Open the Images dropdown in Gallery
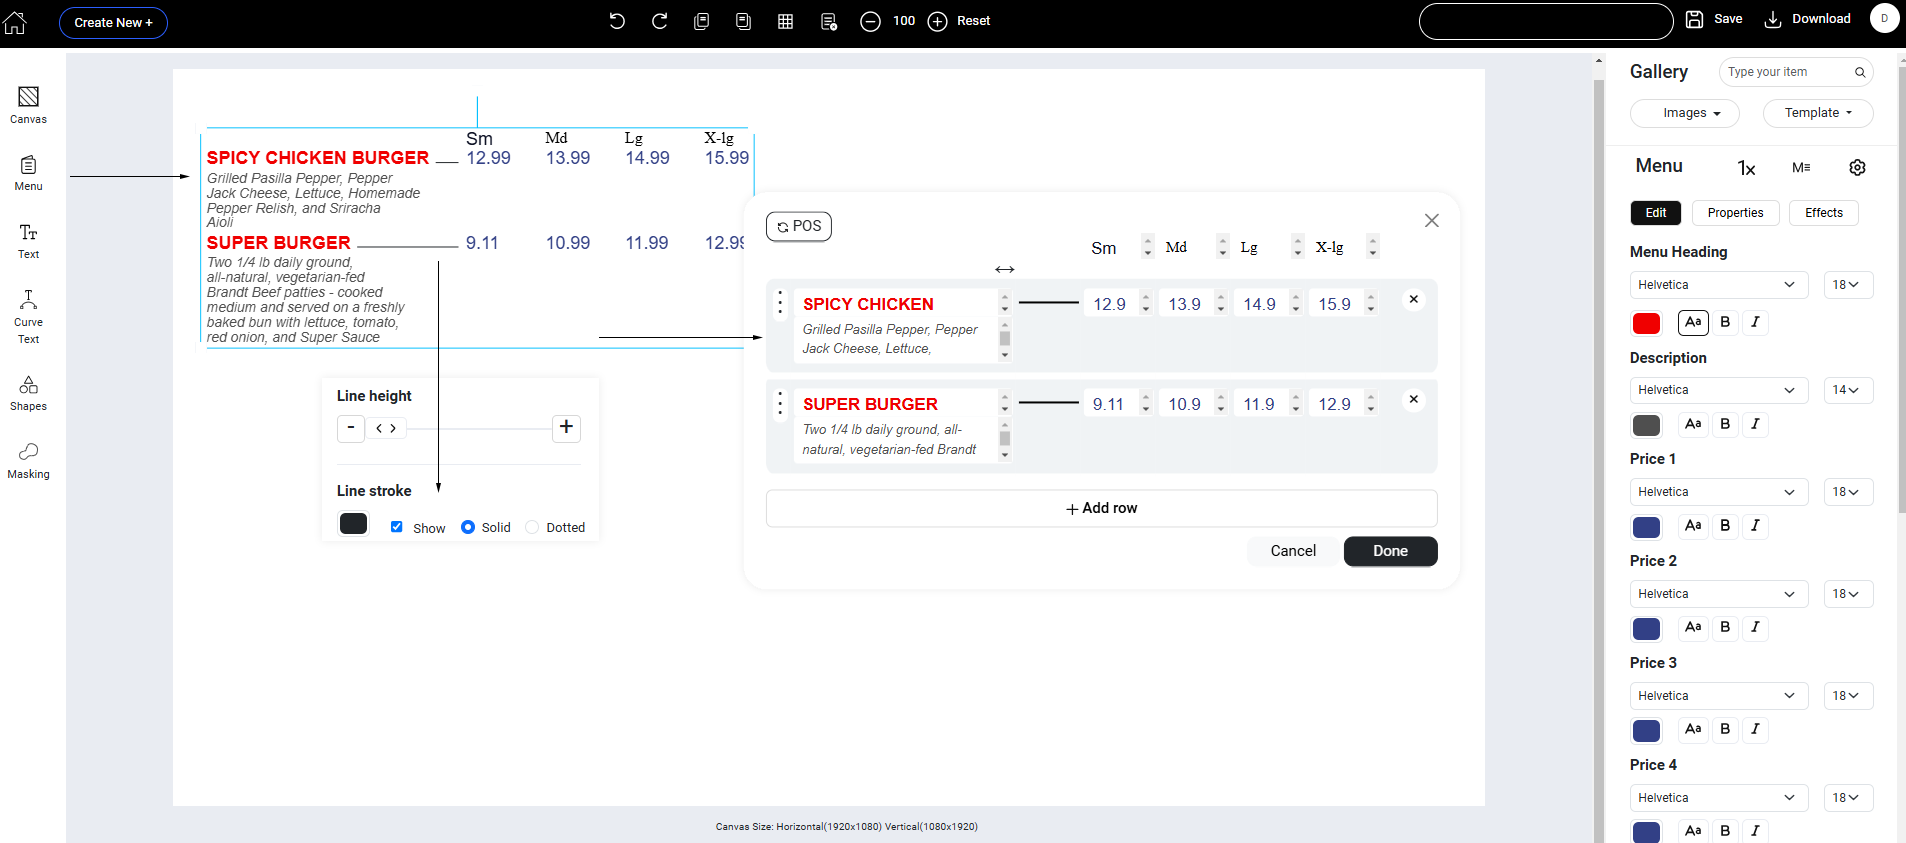Screen dimensions: 1906x843 [1685, 113]
